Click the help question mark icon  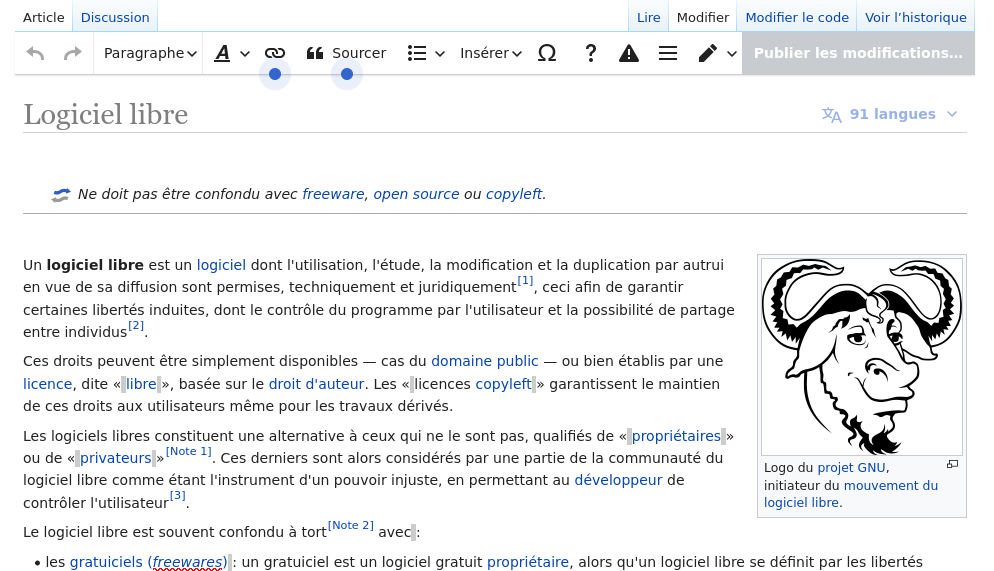590,53
